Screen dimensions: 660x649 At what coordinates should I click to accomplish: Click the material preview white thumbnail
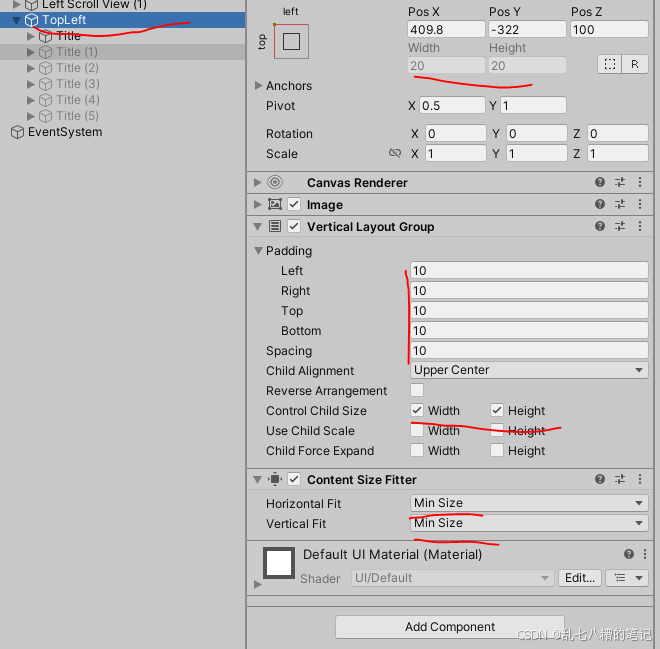279,563
